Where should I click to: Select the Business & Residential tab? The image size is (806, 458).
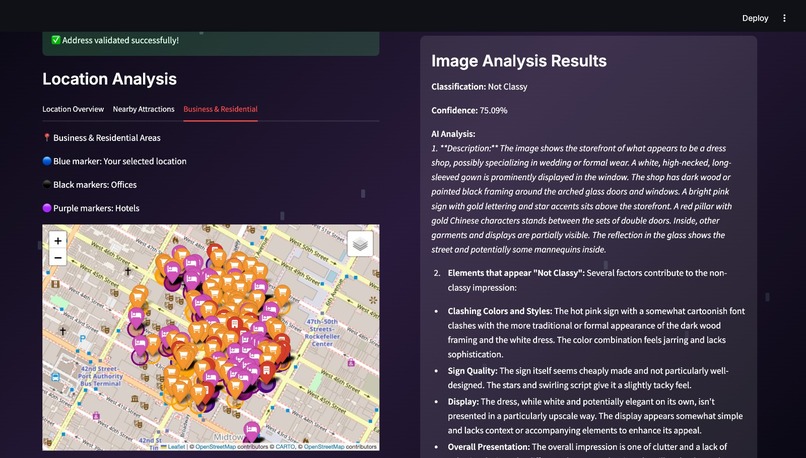221,109
